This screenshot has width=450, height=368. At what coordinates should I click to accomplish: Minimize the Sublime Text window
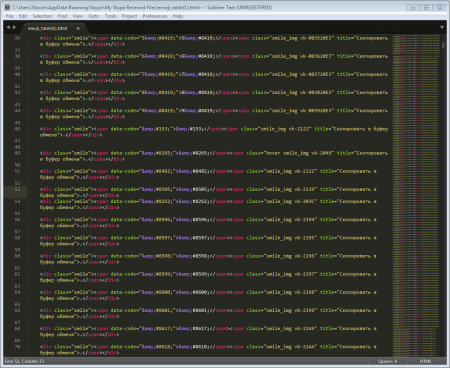coord(413,7)
